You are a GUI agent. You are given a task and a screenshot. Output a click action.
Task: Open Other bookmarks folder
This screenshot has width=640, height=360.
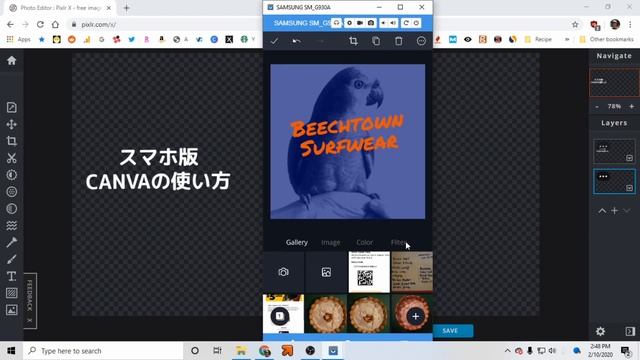(607, 39)
